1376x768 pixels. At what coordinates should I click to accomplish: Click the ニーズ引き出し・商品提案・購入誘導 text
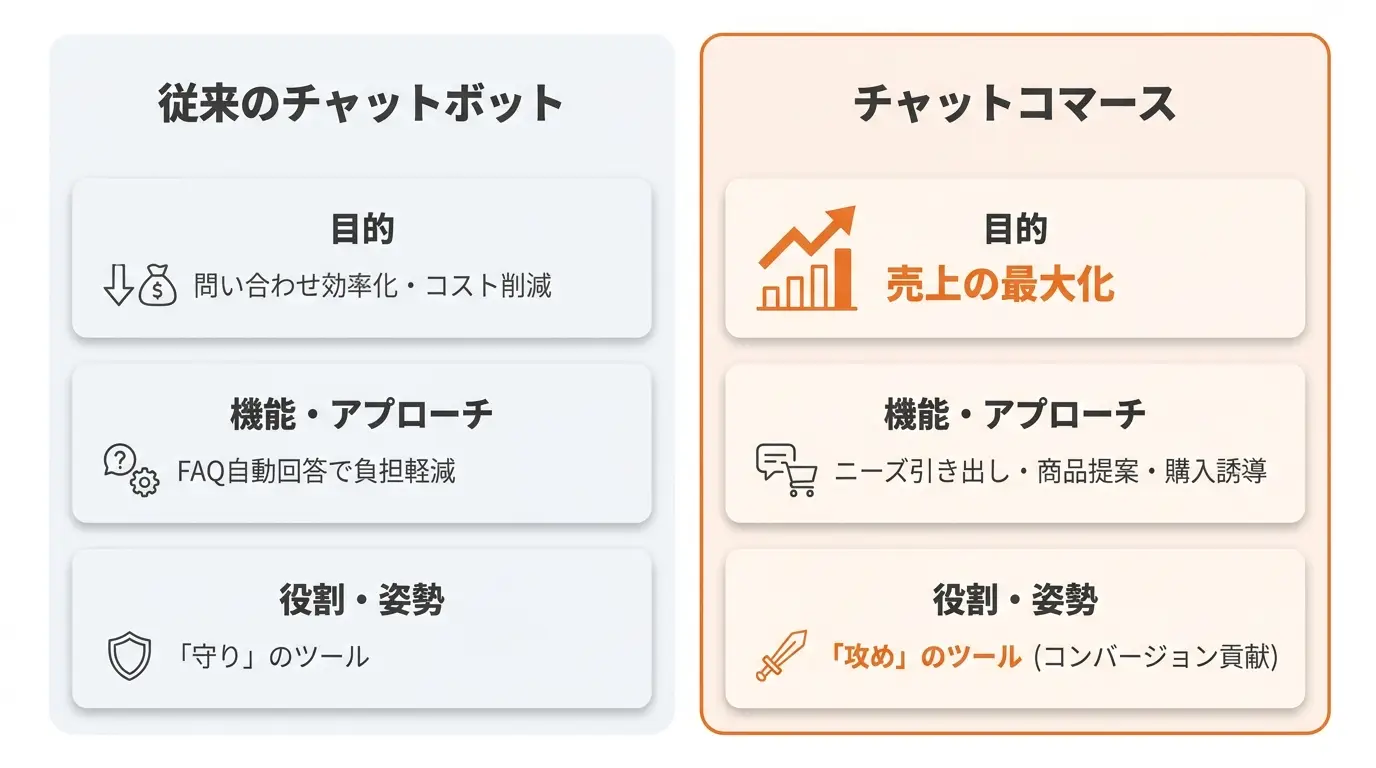(1050, 471)
